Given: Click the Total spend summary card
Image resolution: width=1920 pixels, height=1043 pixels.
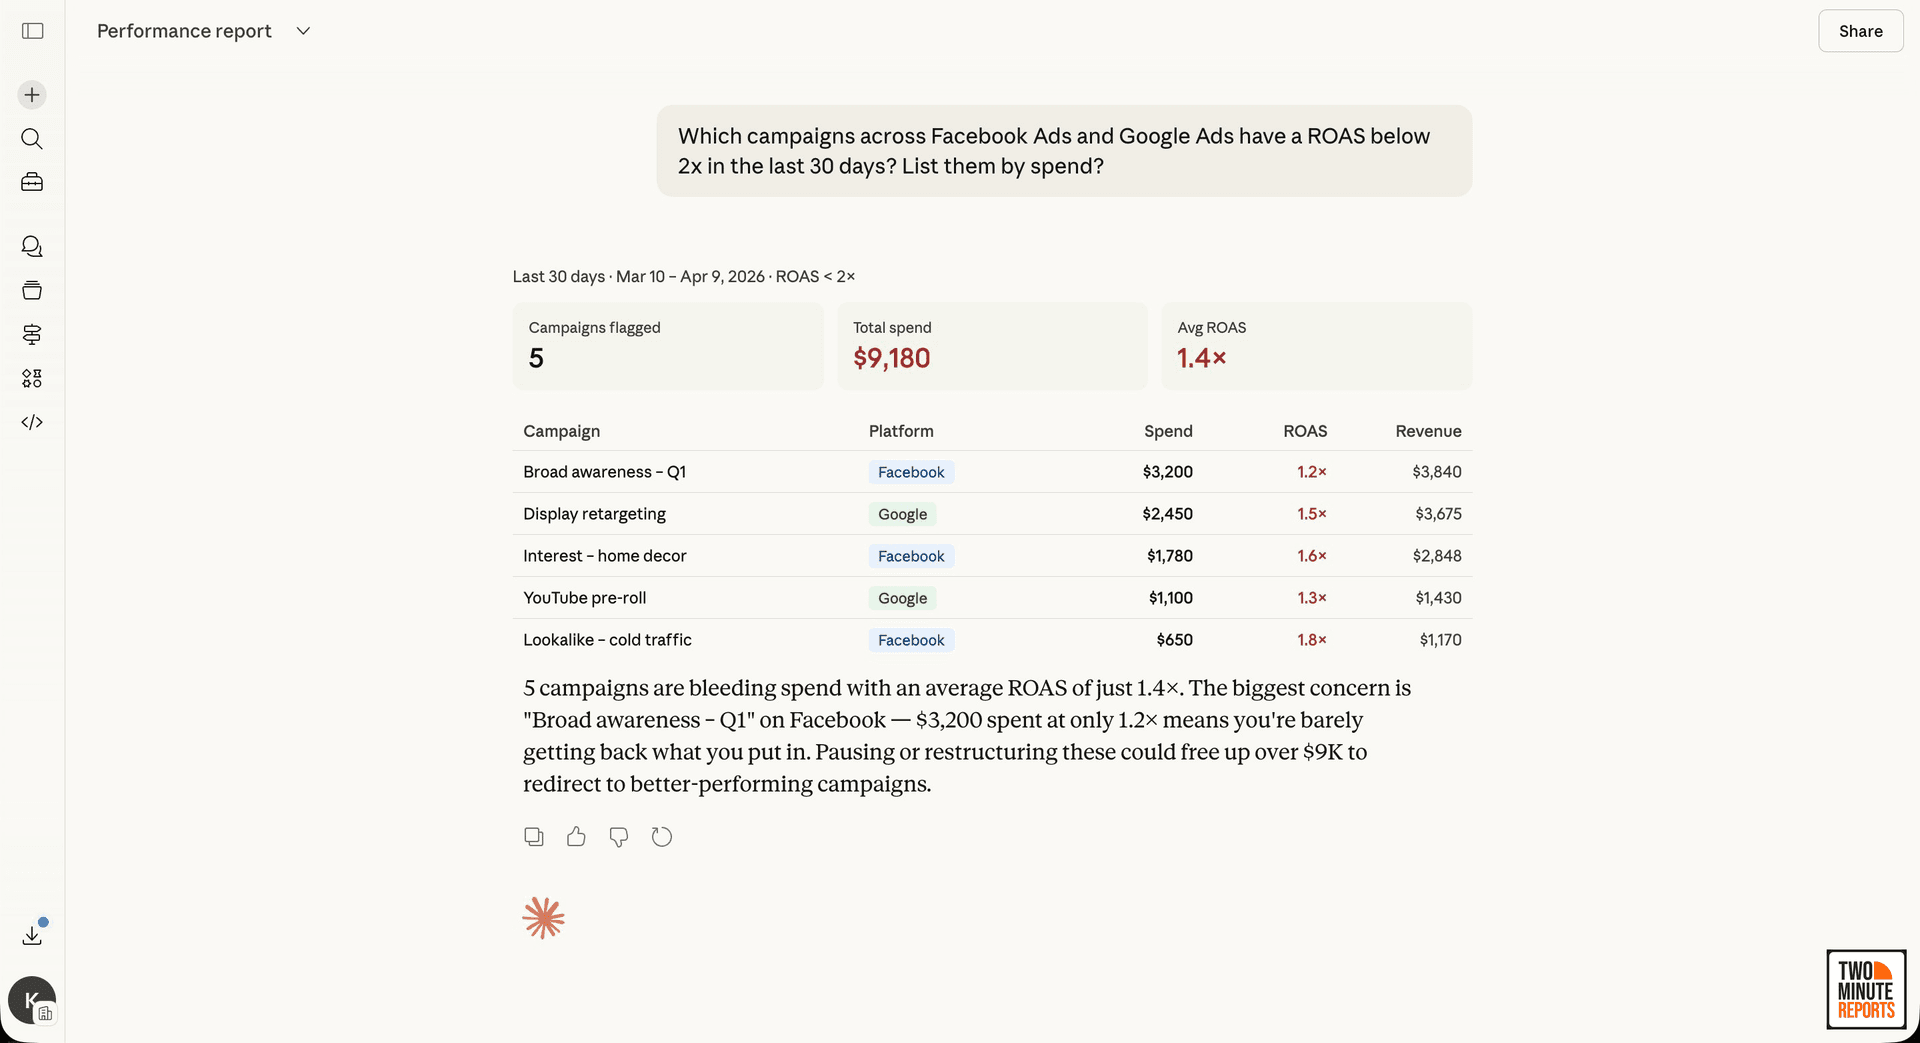Looking at the screenshot, I should coord(992,346).
